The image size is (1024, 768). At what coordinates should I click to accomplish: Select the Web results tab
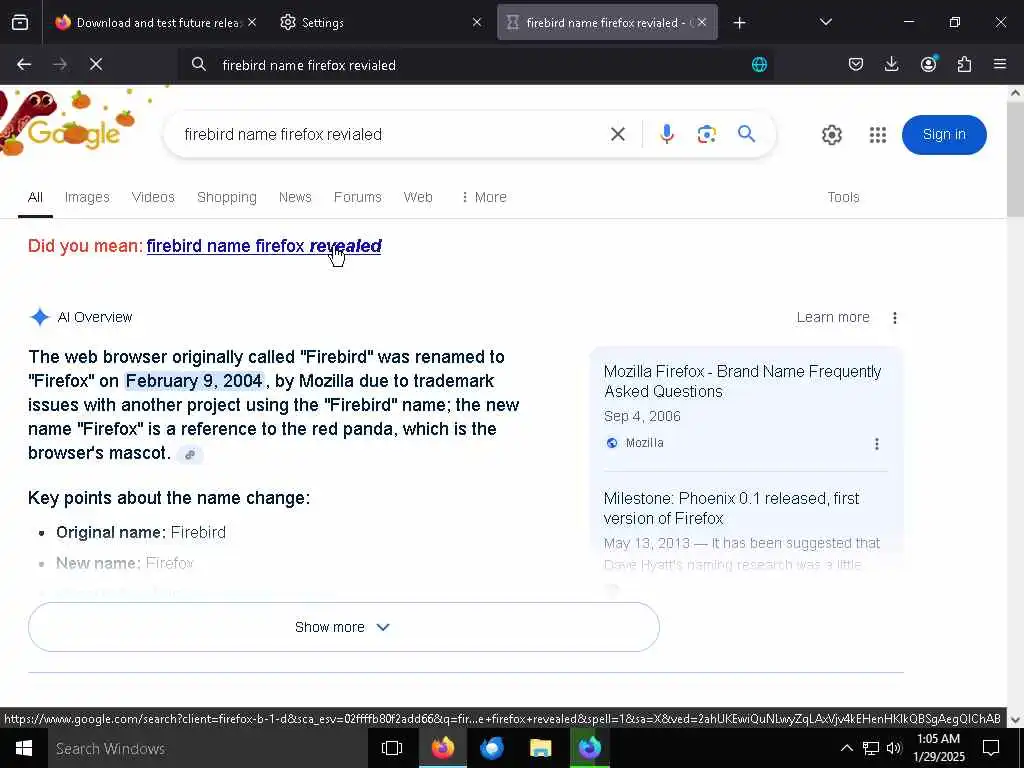(418, 197)
